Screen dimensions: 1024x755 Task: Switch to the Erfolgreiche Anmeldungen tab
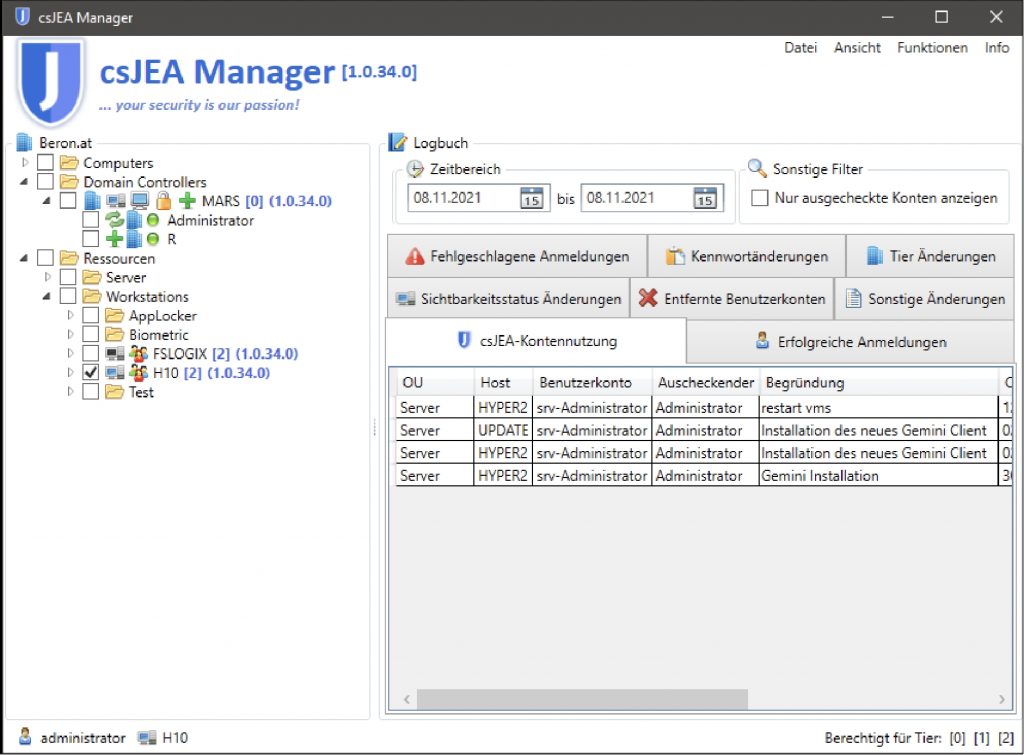tap(850, 342)
